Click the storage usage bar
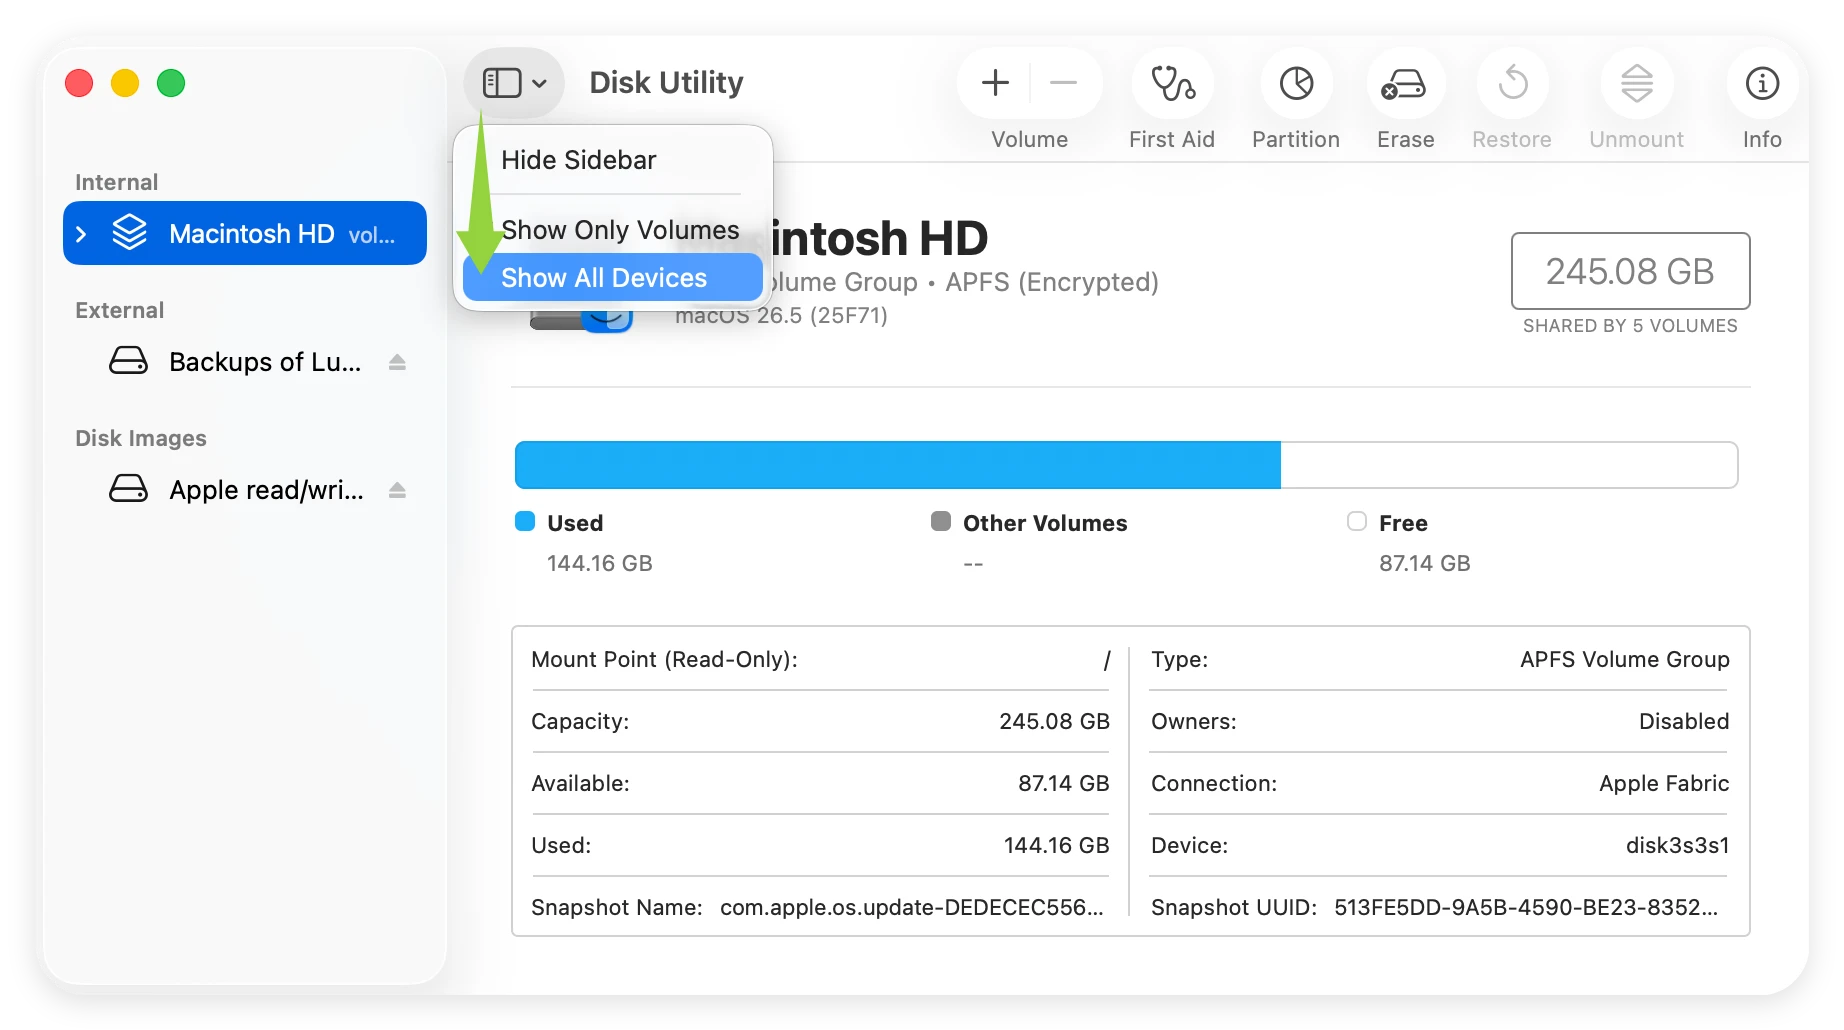The image size is (1844, 1030). coord(1126,465)
